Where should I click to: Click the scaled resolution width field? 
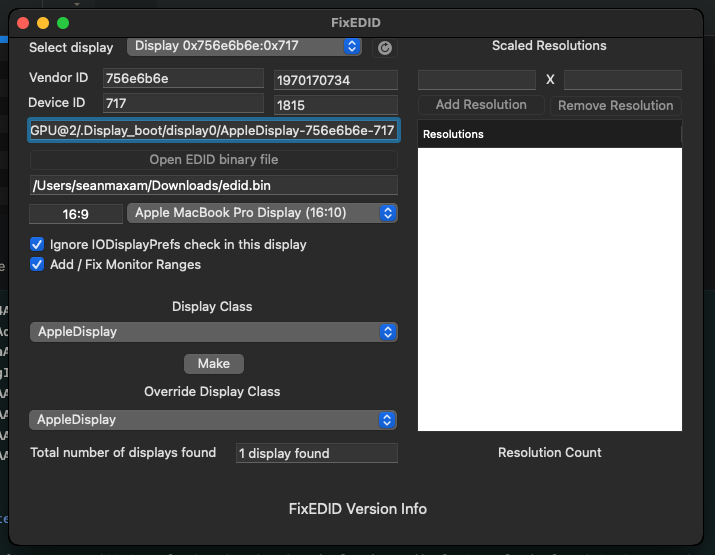click(x=477, y=80)
